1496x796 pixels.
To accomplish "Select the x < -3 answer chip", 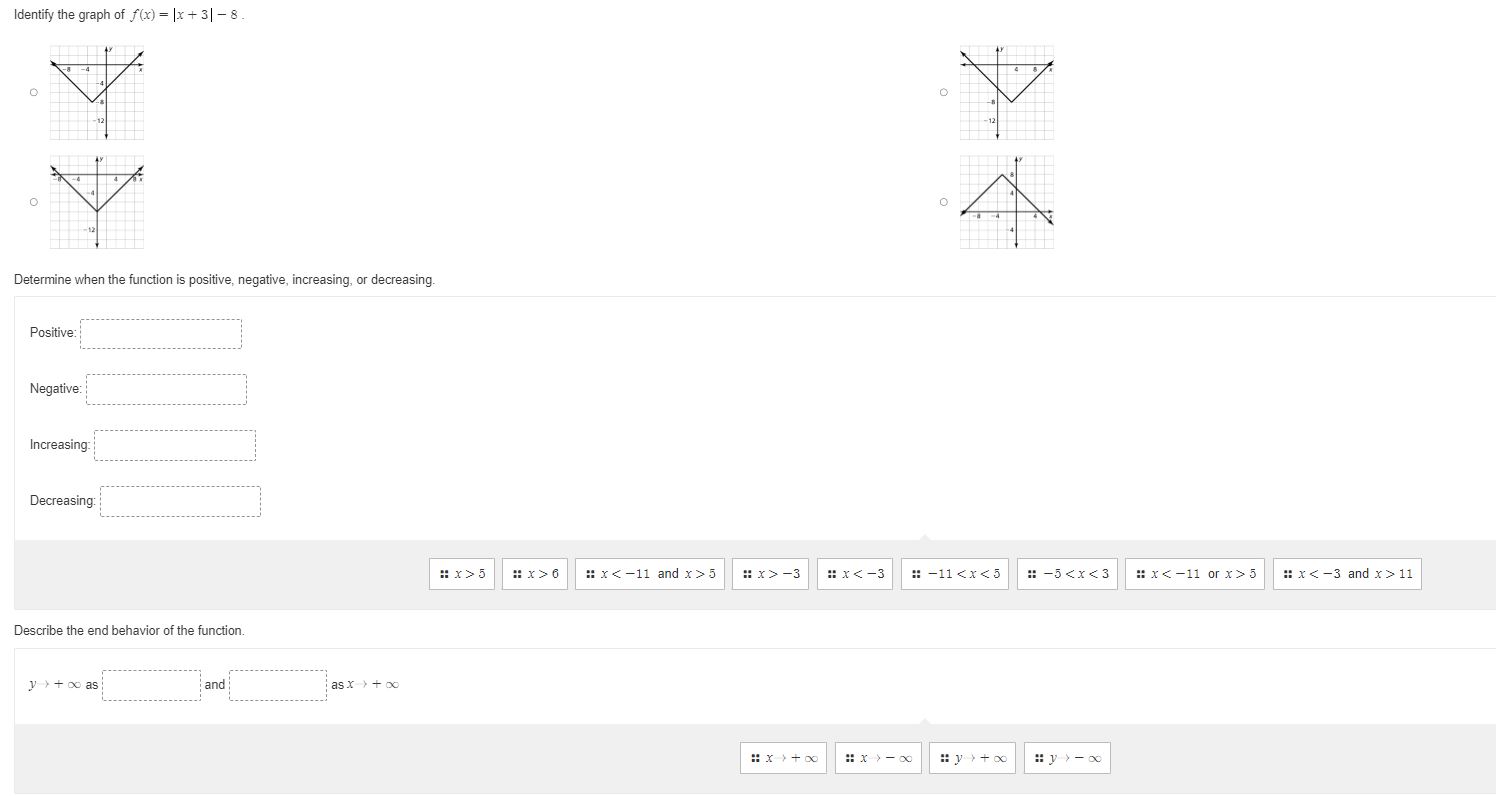I will [x=855, y=574].
